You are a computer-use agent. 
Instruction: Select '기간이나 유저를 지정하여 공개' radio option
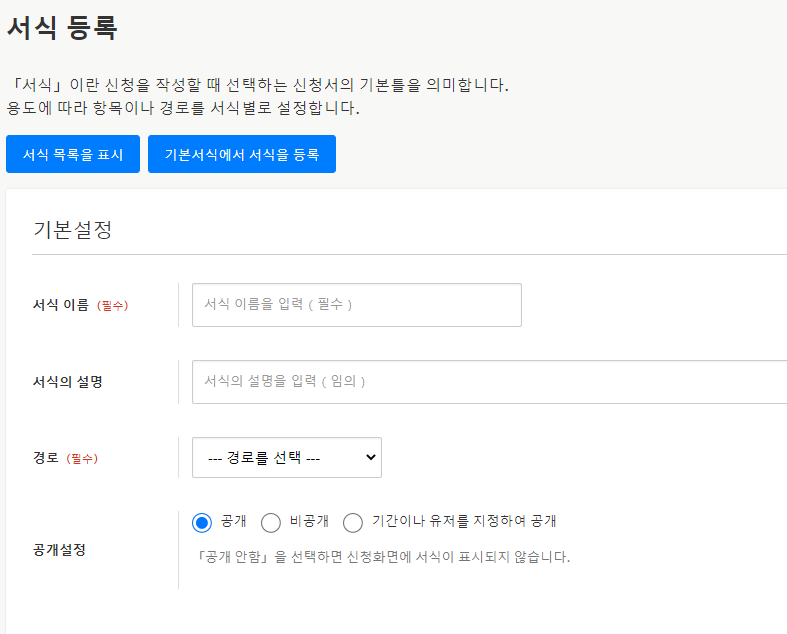point(353,522)
